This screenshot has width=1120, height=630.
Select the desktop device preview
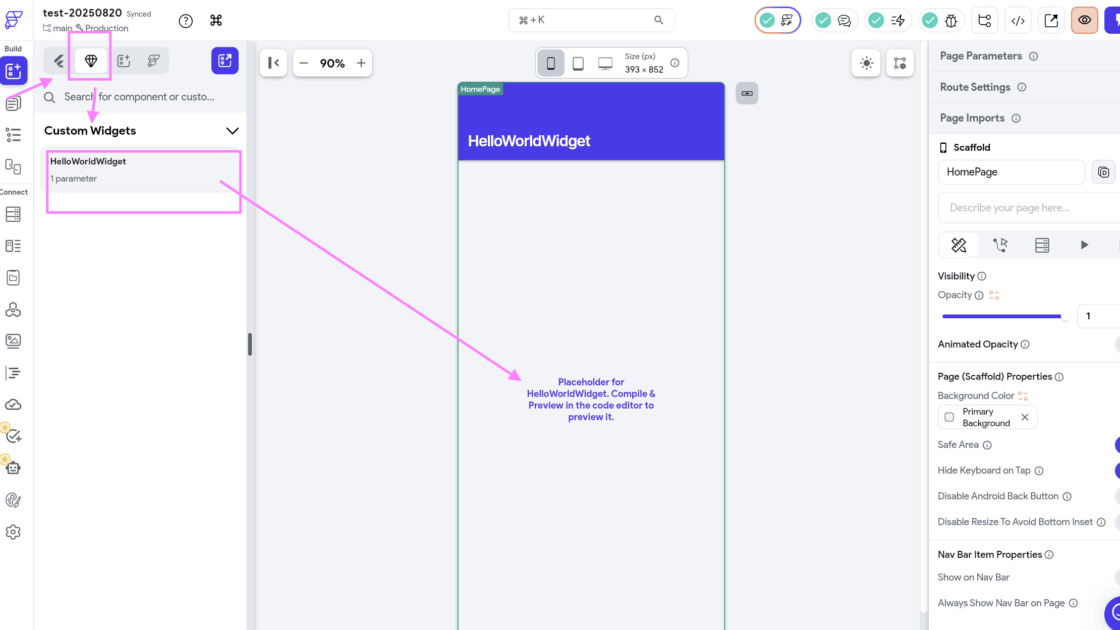pos(605,63)
